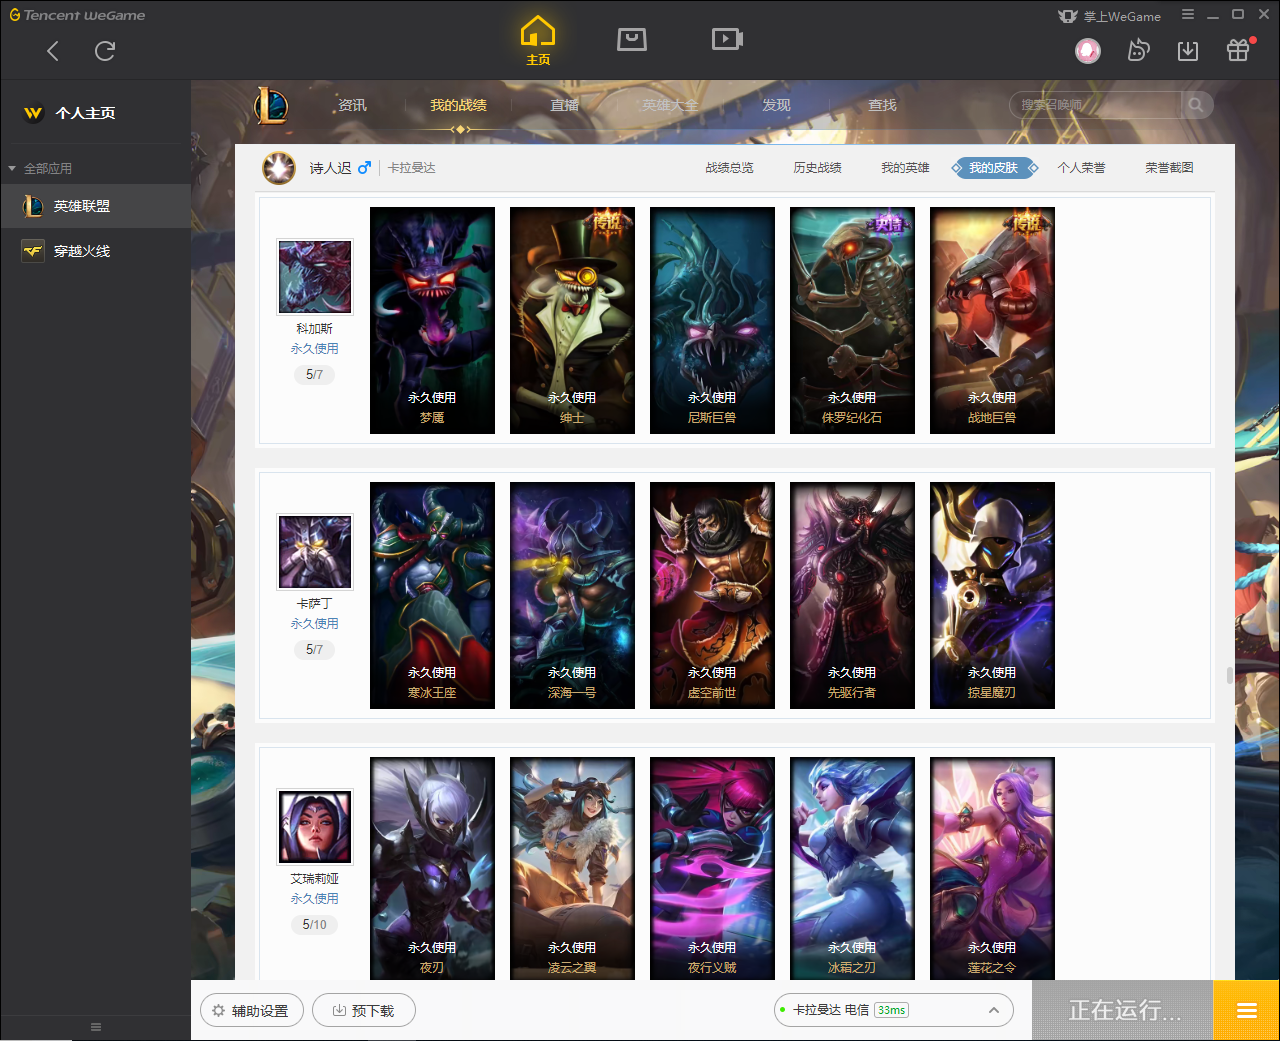1280x1041 pixels.
Task: Open the 夜行义贼 skin card
Action: [x=712, y=868]
